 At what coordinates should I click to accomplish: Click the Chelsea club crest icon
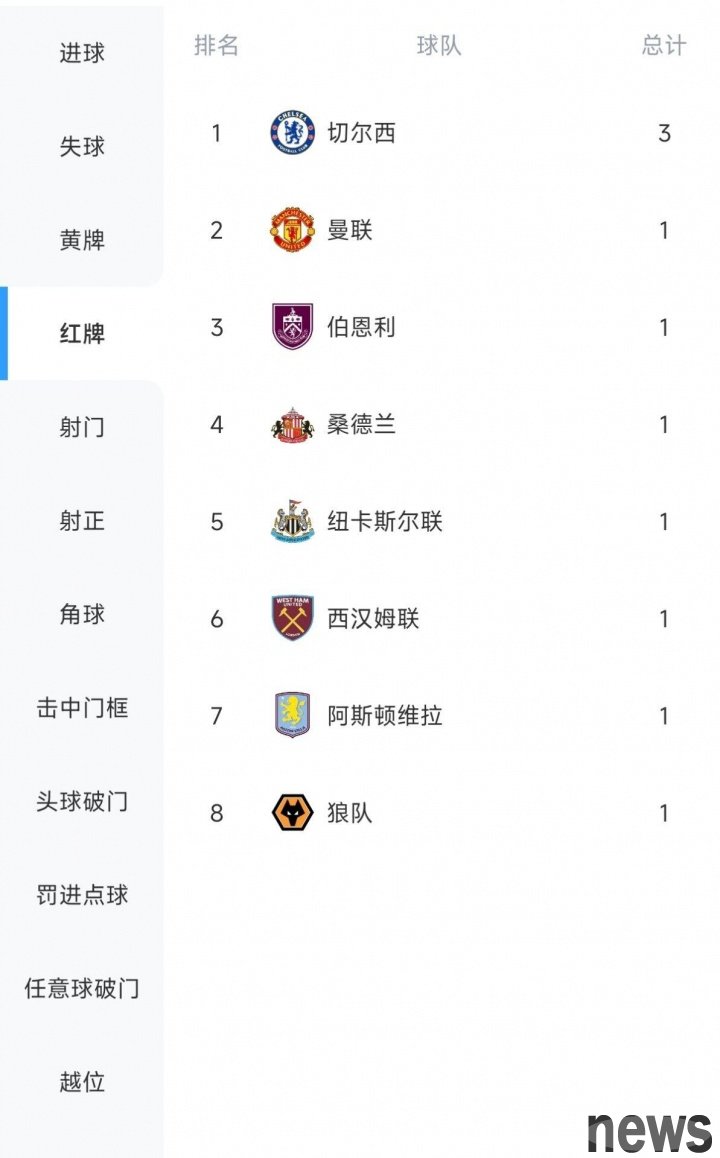292,133
